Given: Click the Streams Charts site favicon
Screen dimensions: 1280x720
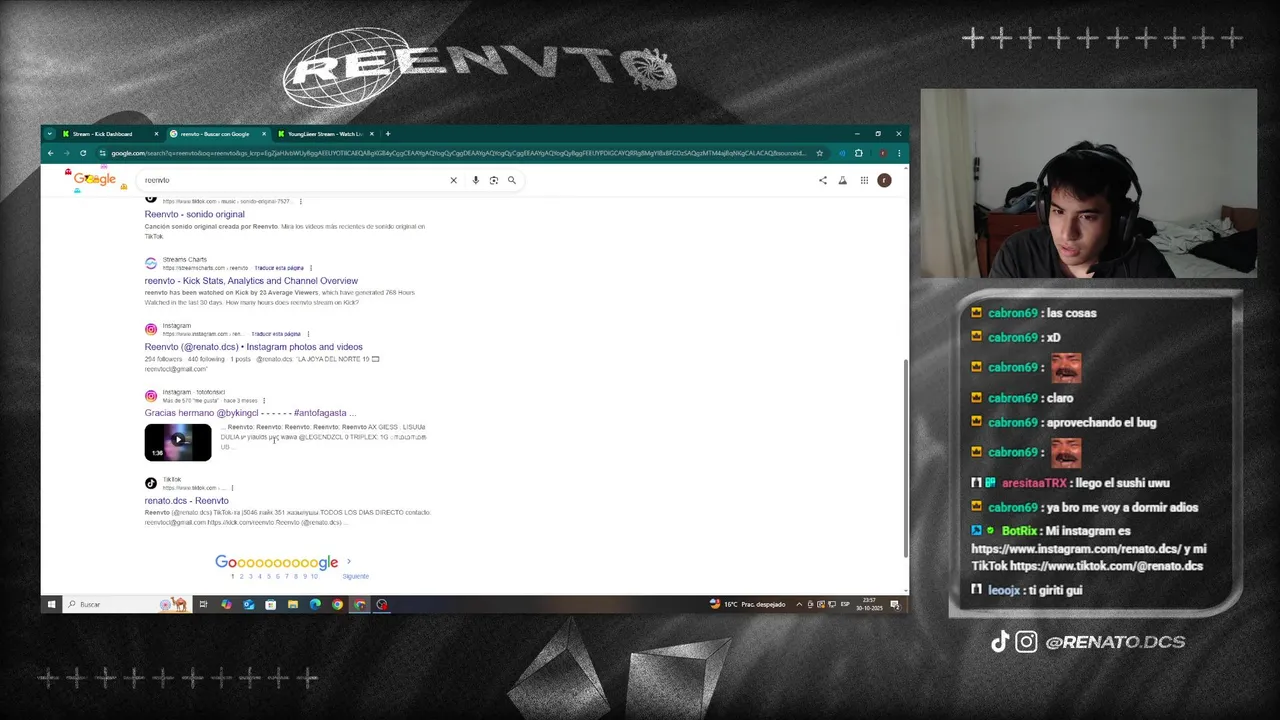Looking at the screenshot, I should click(x=151, y=263).
